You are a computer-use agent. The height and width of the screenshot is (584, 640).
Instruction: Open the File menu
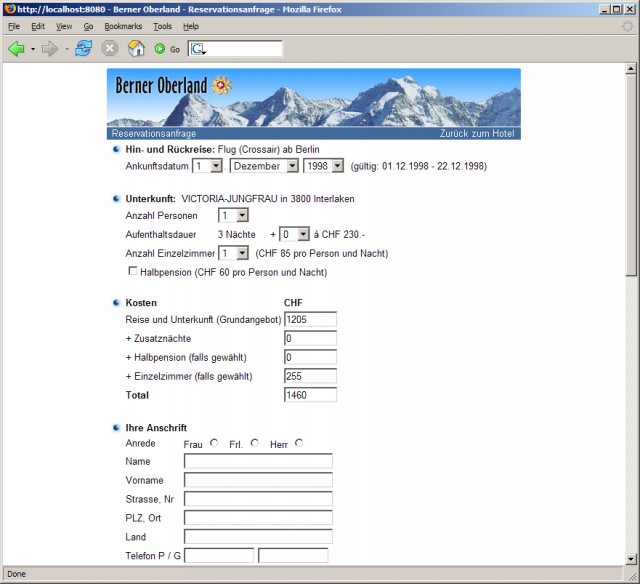14,27
